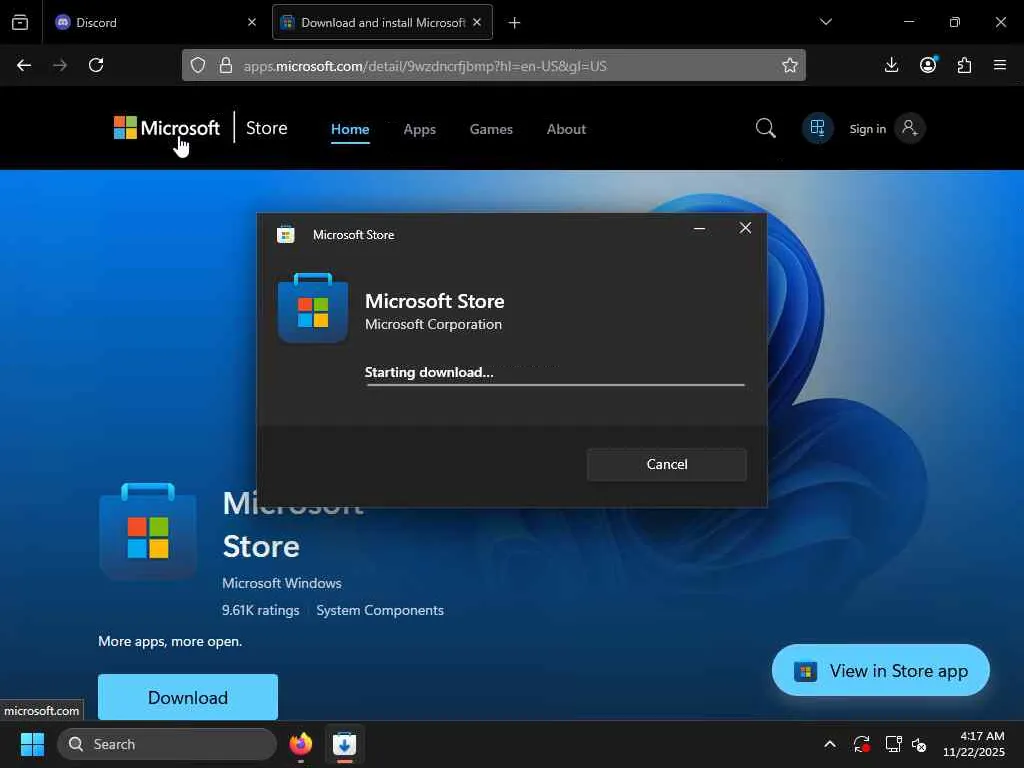Open the tracking protection shield icon

tap(198, 65)
